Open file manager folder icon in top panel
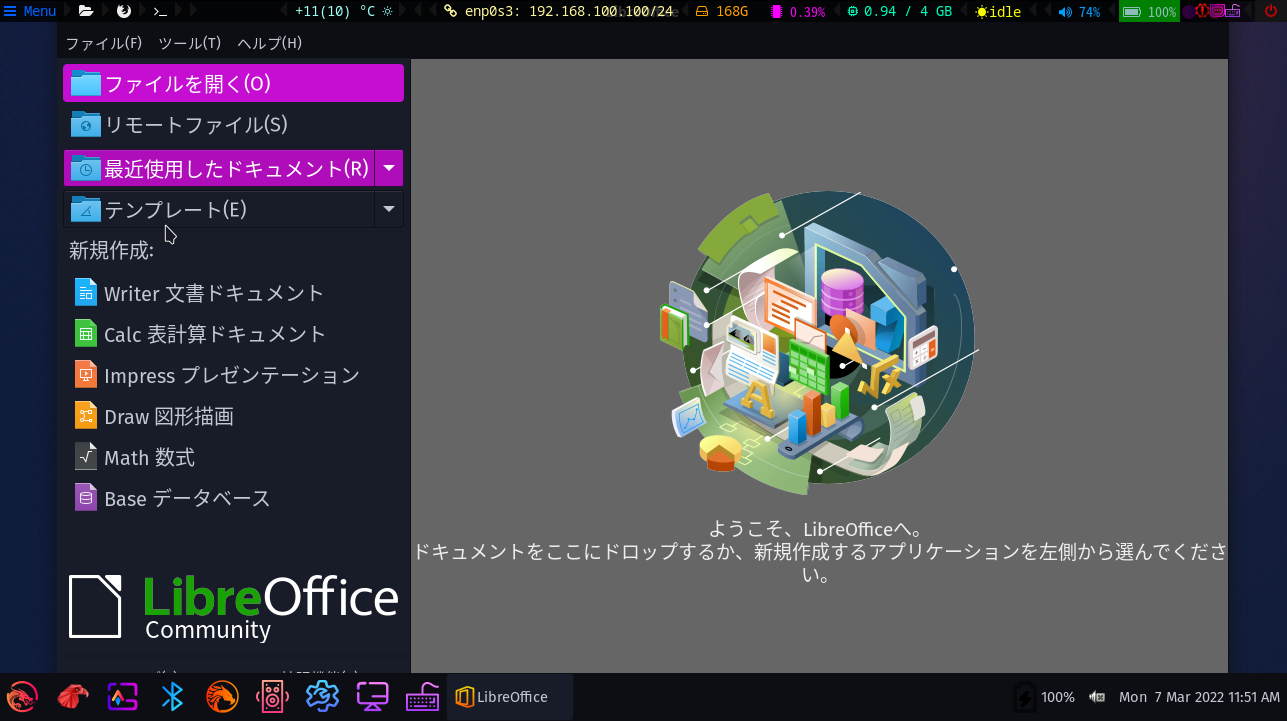Image resolution: width=1287 pixels, height=721 pixels. tap(86, 12)
